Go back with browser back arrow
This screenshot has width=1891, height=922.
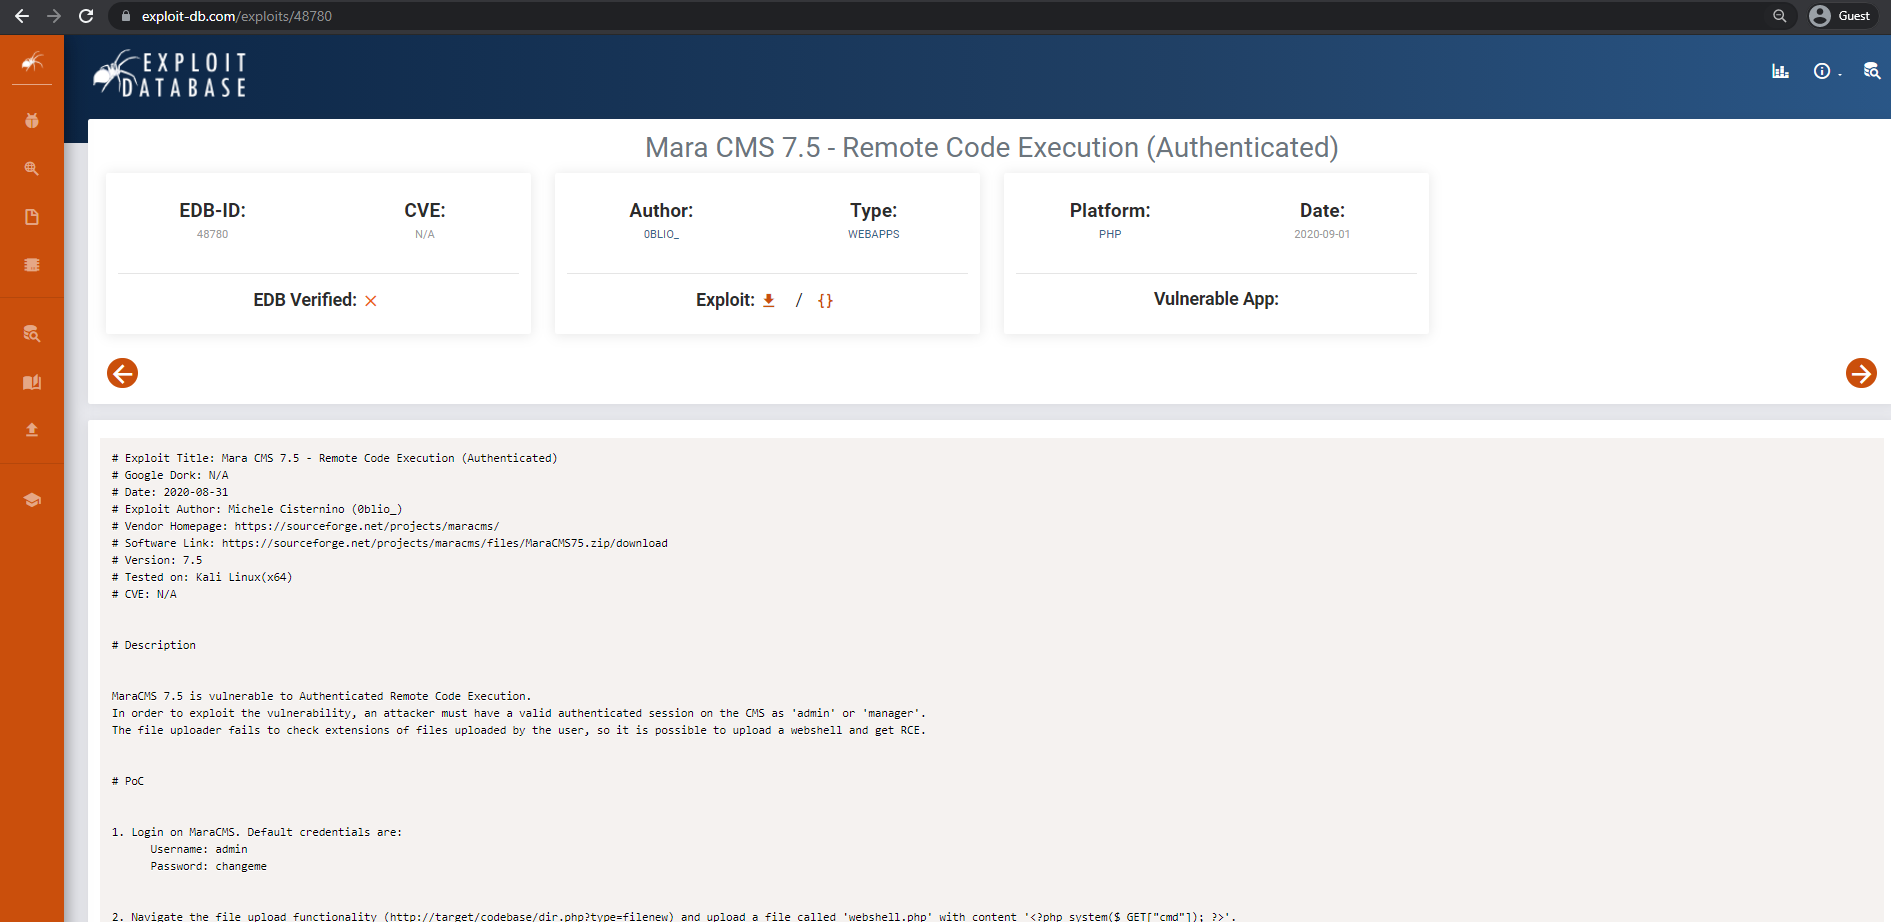point(21,16)
